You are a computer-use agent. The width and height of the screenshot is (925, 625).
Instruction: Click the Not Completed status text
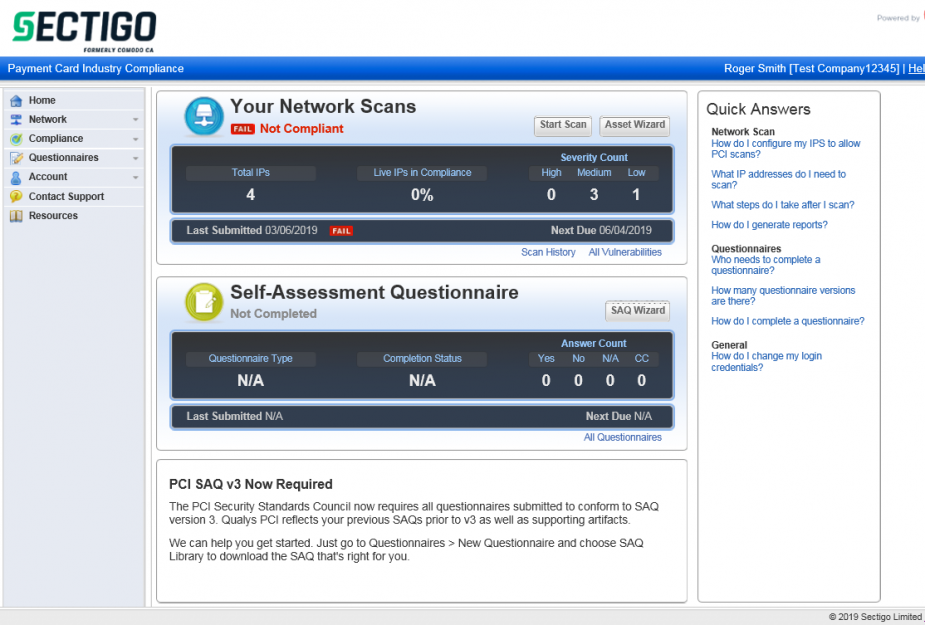tap(273, 314)
